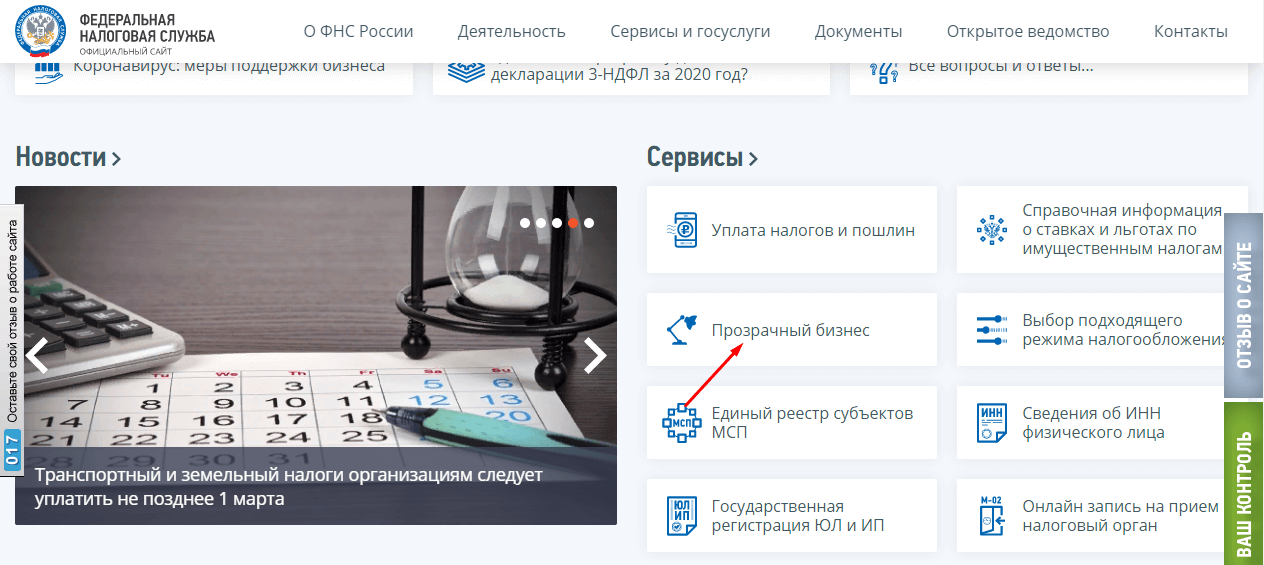Open the 'Прозрачный бизнес' service
The height and width of the screenshot is (565, 1264).
point(791,330)
